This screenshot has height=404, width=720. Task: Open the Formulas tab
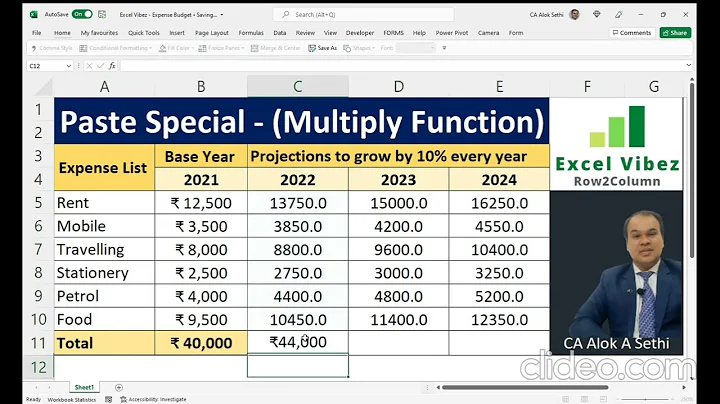tap(251, 33)
